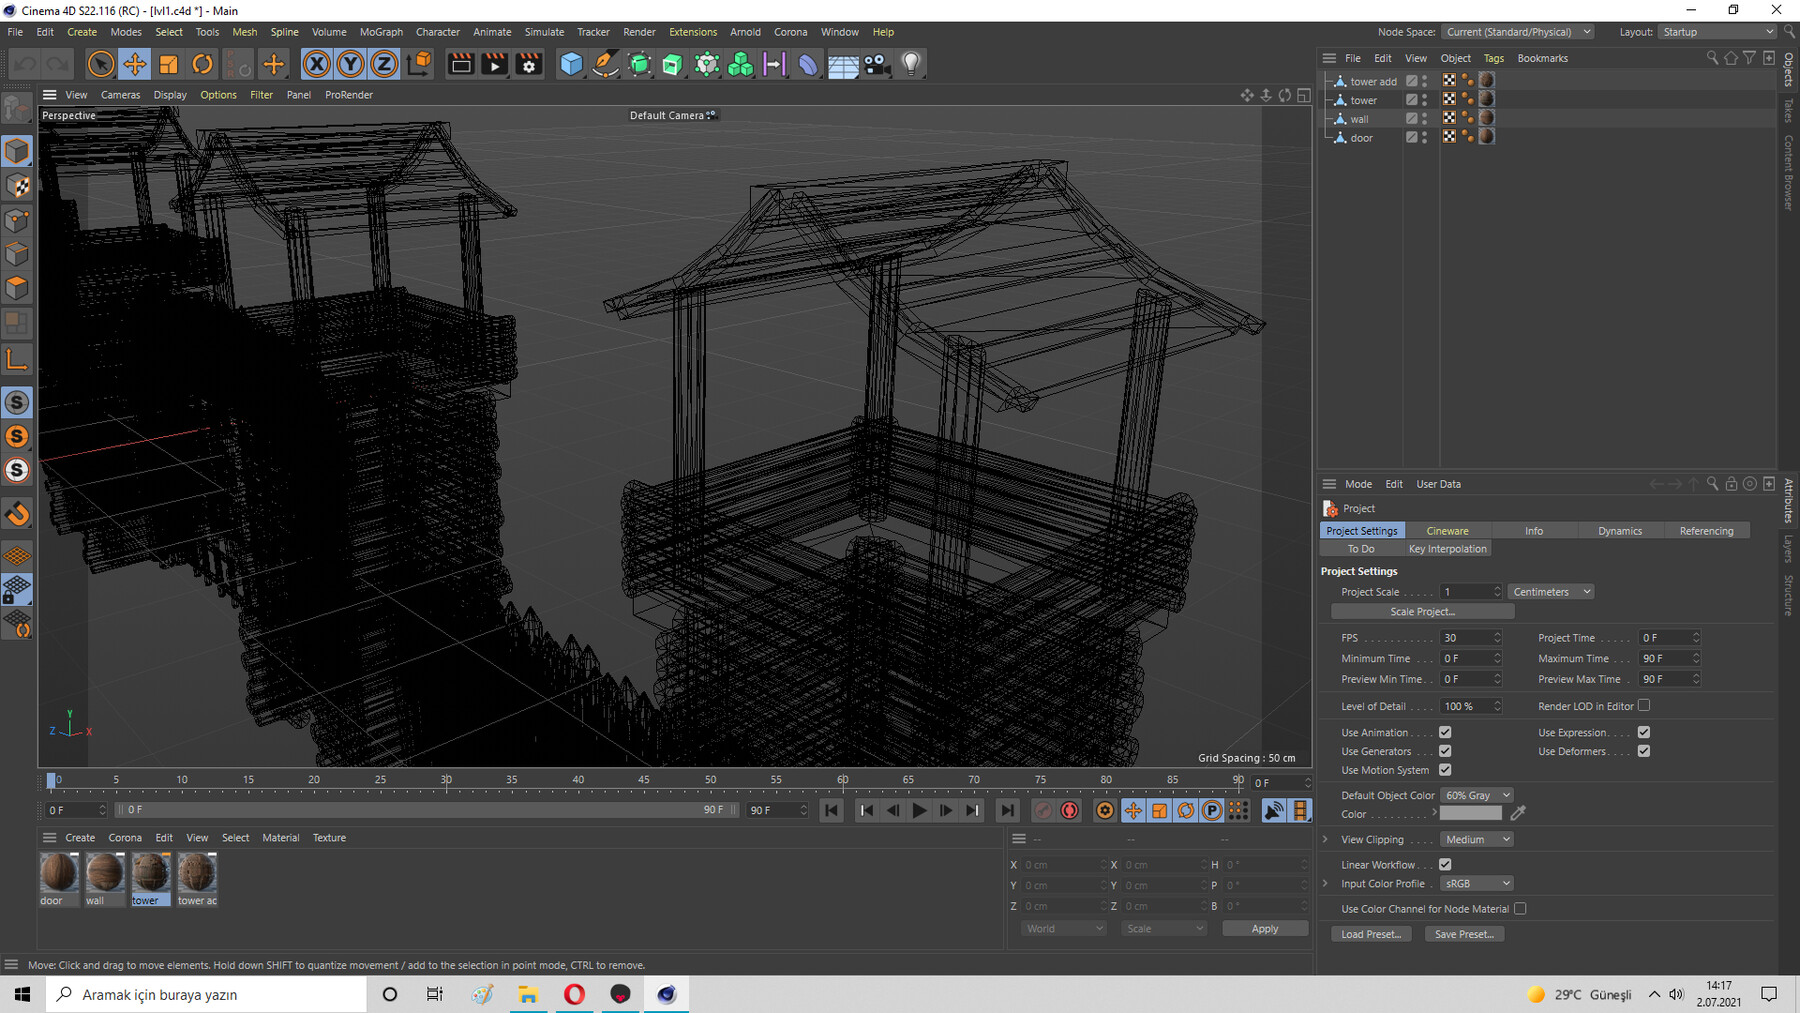Open the Centimeters unit dropdown
Viewport: 1800px width, 1013px height.
pos(1550,592)
